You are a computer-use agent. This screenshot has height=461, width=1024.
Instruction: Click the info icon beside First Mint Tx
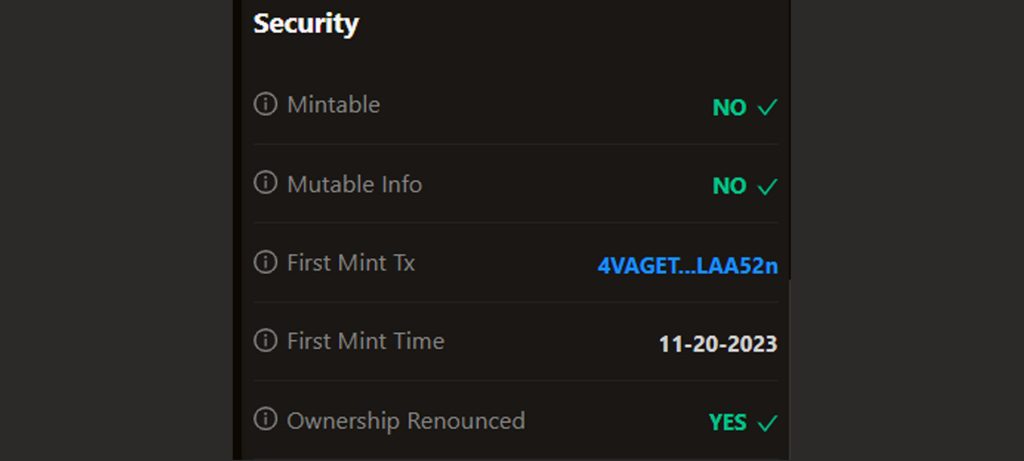coord(265,262)
